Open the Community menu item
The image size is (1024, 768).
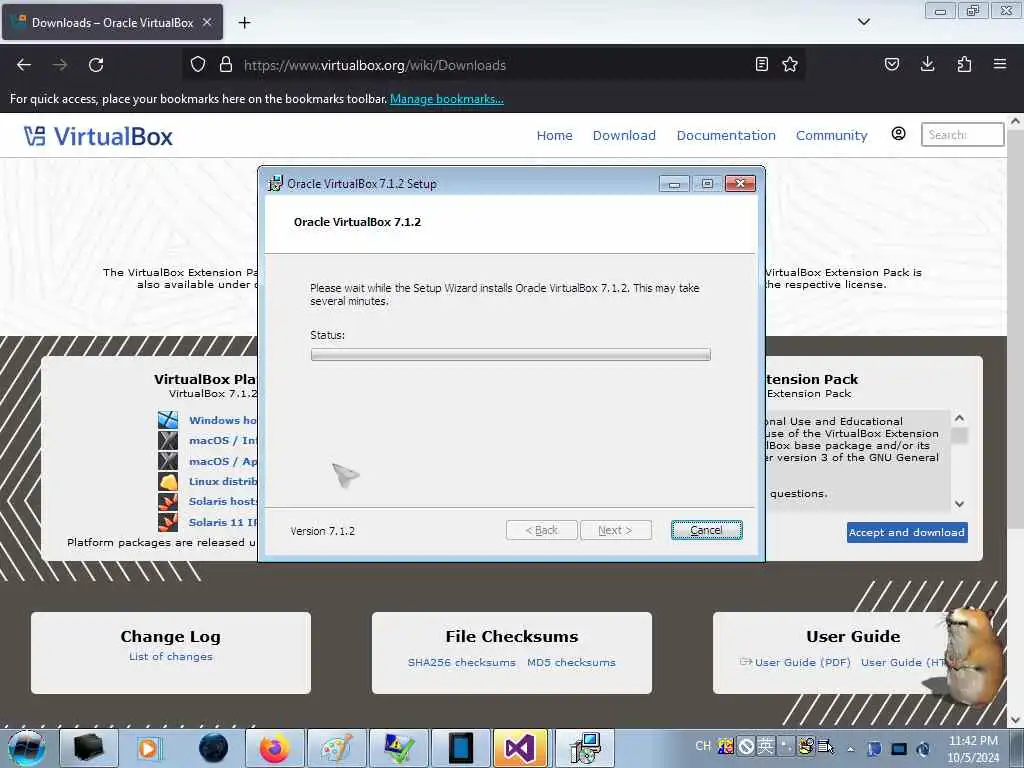pos(831,135)
